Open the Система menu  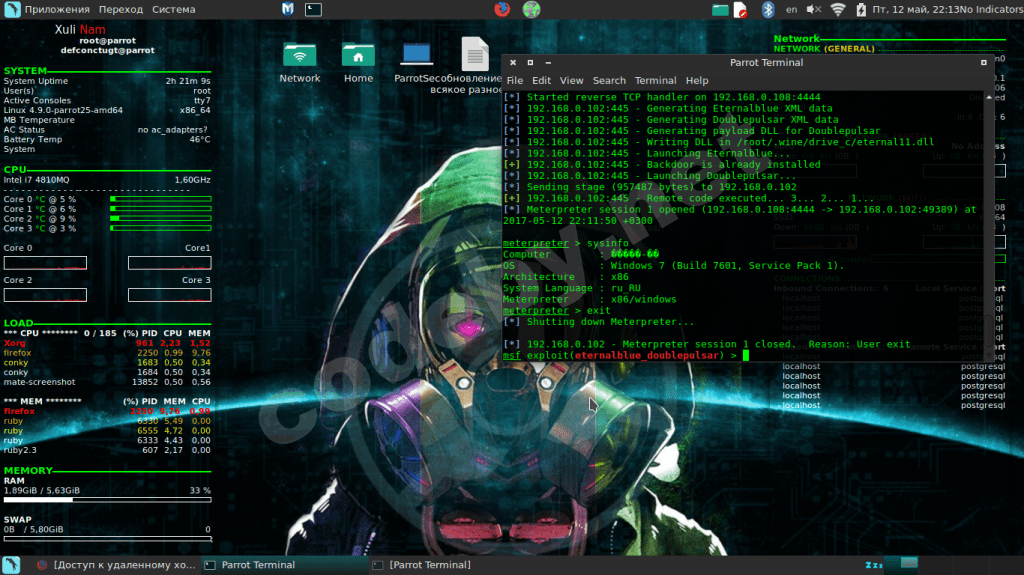click(x=174, y=9)
